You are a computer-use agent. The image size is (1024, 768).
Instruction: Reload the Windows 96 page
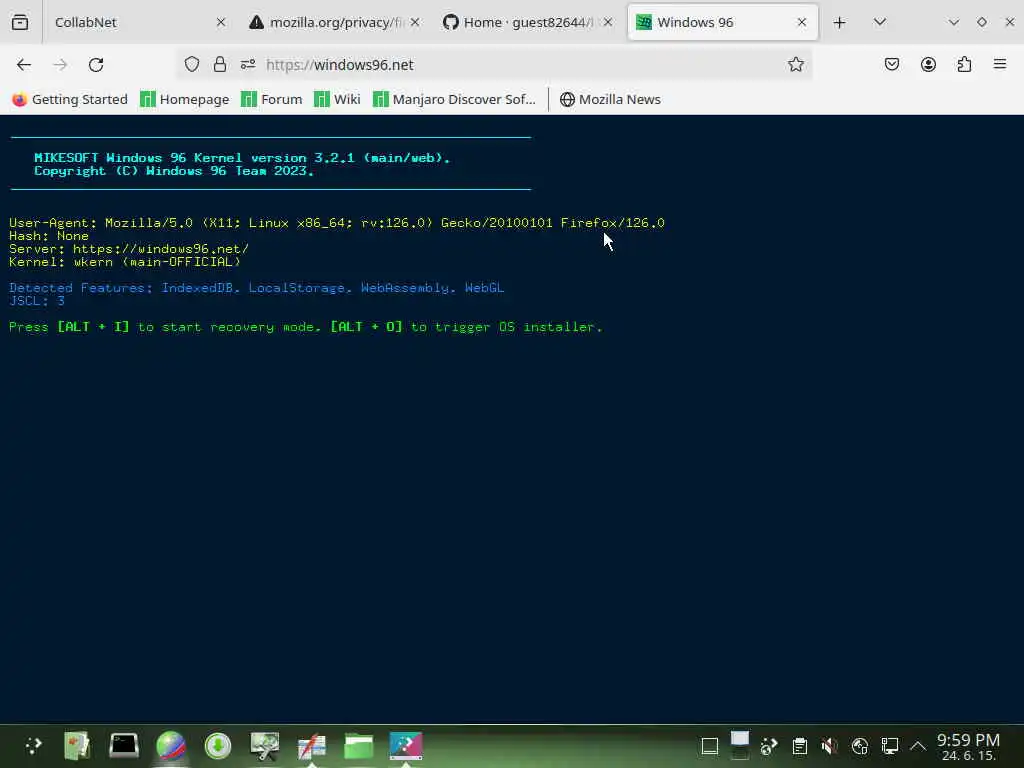tap(96, 65)
